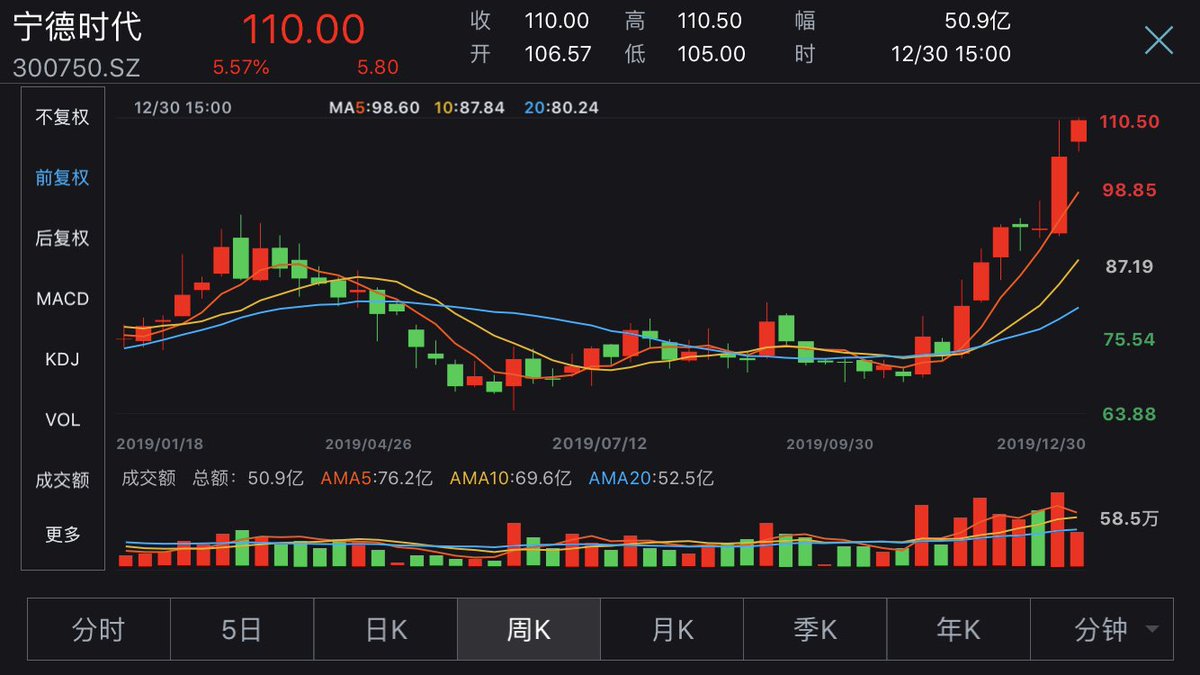The width and height of the screenshot is (1200, 675).
Task: Click the 58.5万 volume axis label
Action: pos(1129,518)
